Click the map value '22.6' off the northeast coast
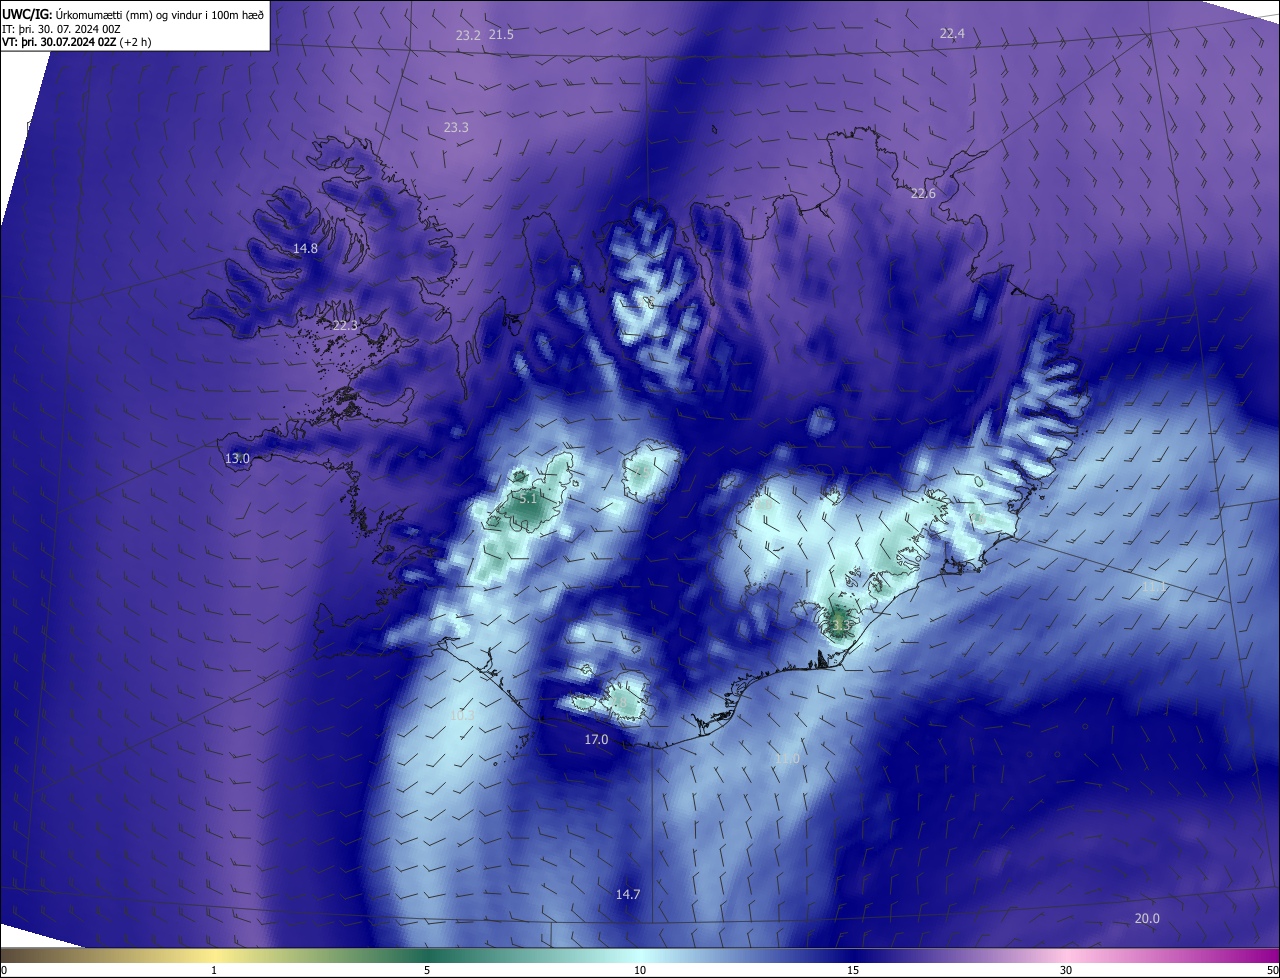This screenshot has width=1280, height=978. pyautogui.click(x=923, y=194)
